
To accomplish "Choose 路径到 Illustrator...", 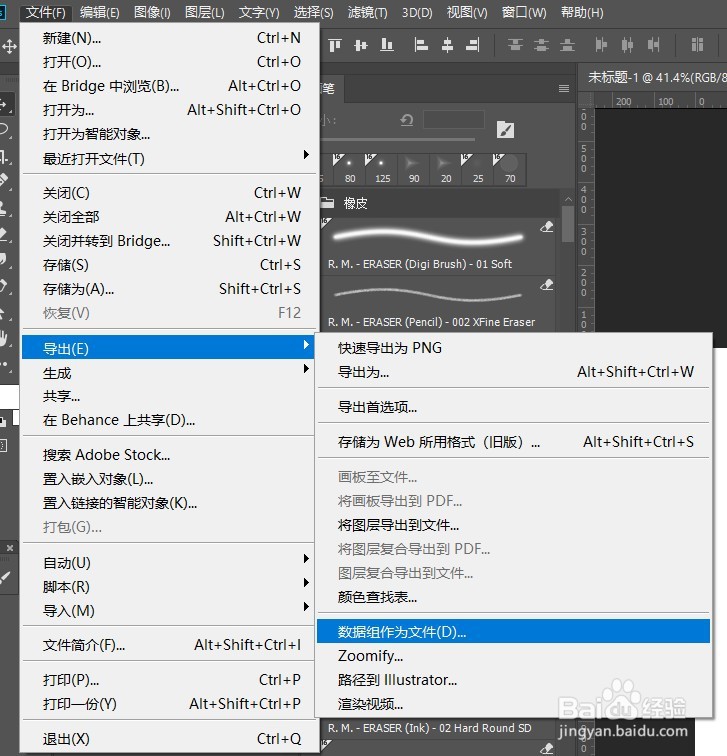I will 513,680.
